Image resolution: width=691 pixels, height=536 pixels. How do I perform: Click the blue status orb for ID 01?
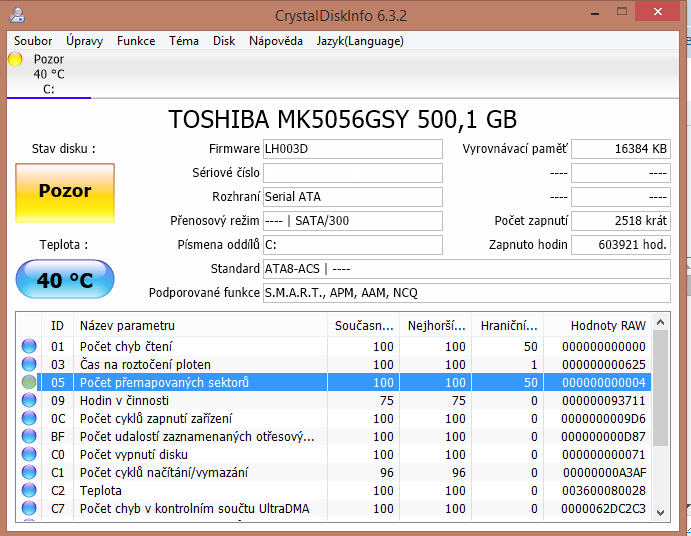click(x=29, y=347)
